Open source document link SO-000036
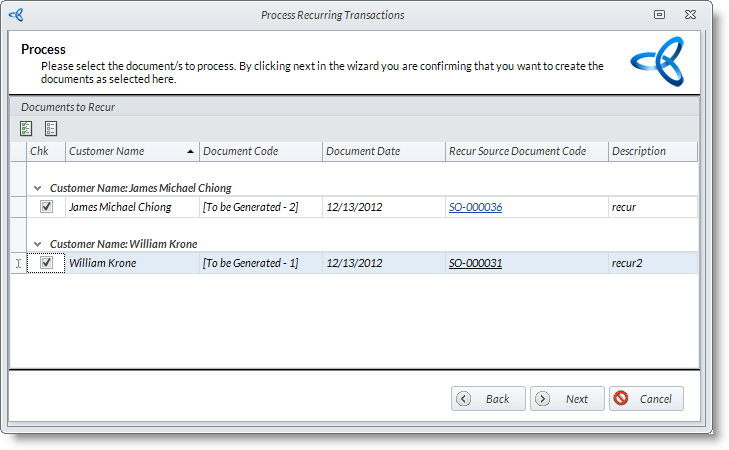 pos(475,207)
